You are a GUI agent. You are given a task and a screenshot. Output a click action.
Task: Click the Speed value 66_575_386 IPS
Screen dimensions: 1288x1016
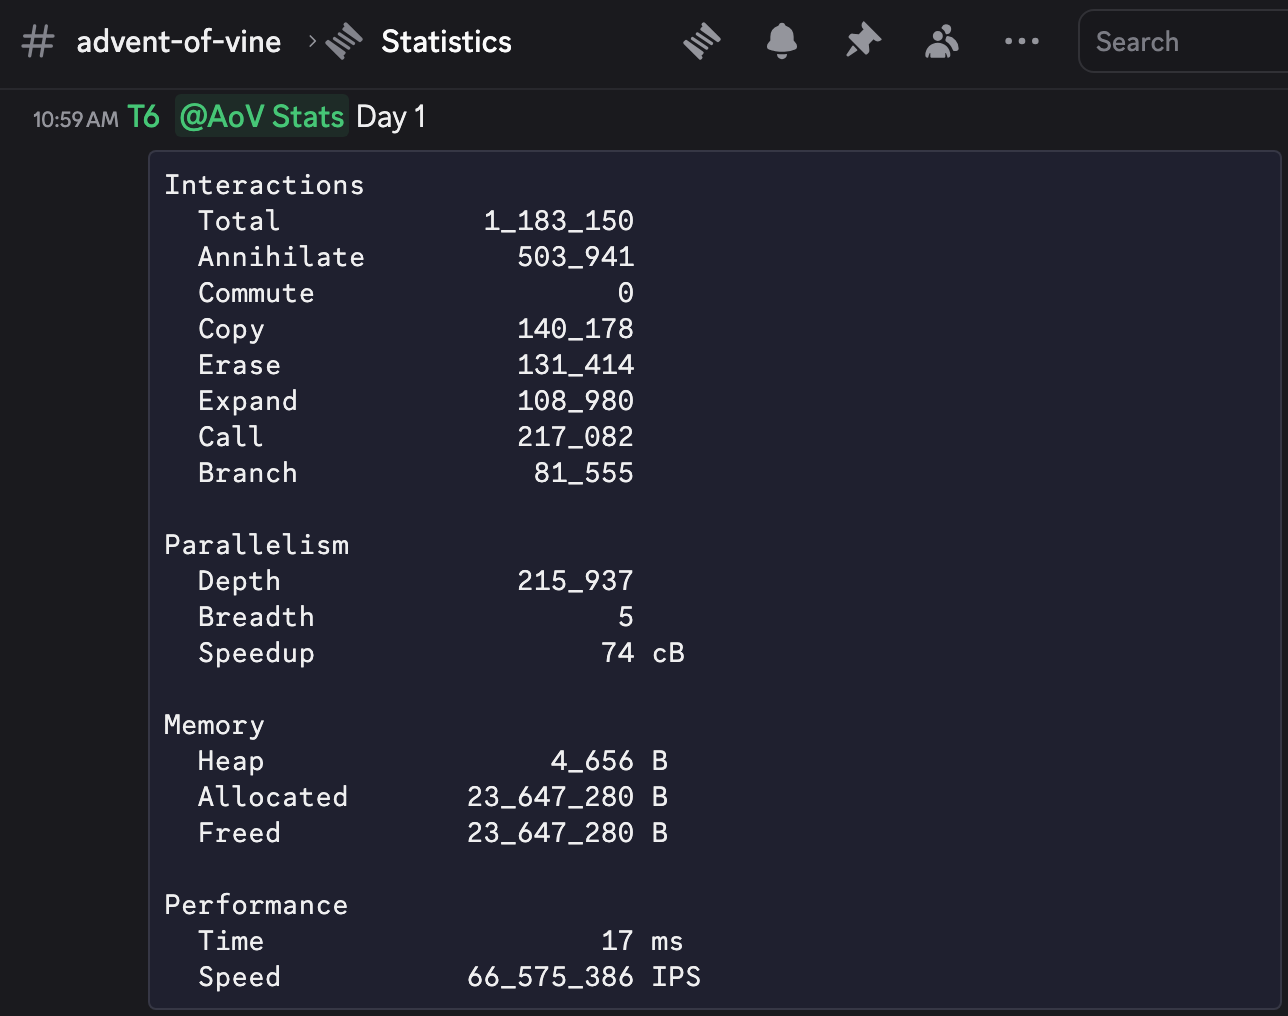pos(583,977)
